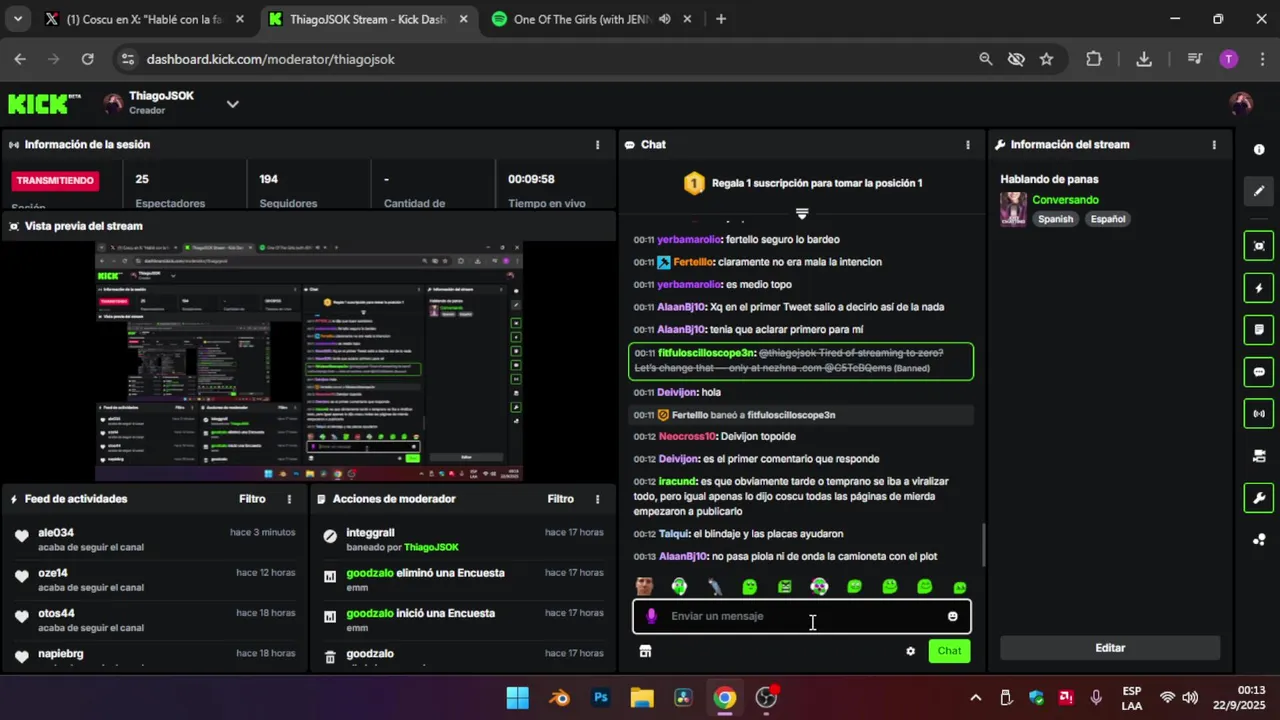Open the Filtro dropdown in Feed de actividades
The width and height of the screenshot is (1280, 720).
coord(252,499)
